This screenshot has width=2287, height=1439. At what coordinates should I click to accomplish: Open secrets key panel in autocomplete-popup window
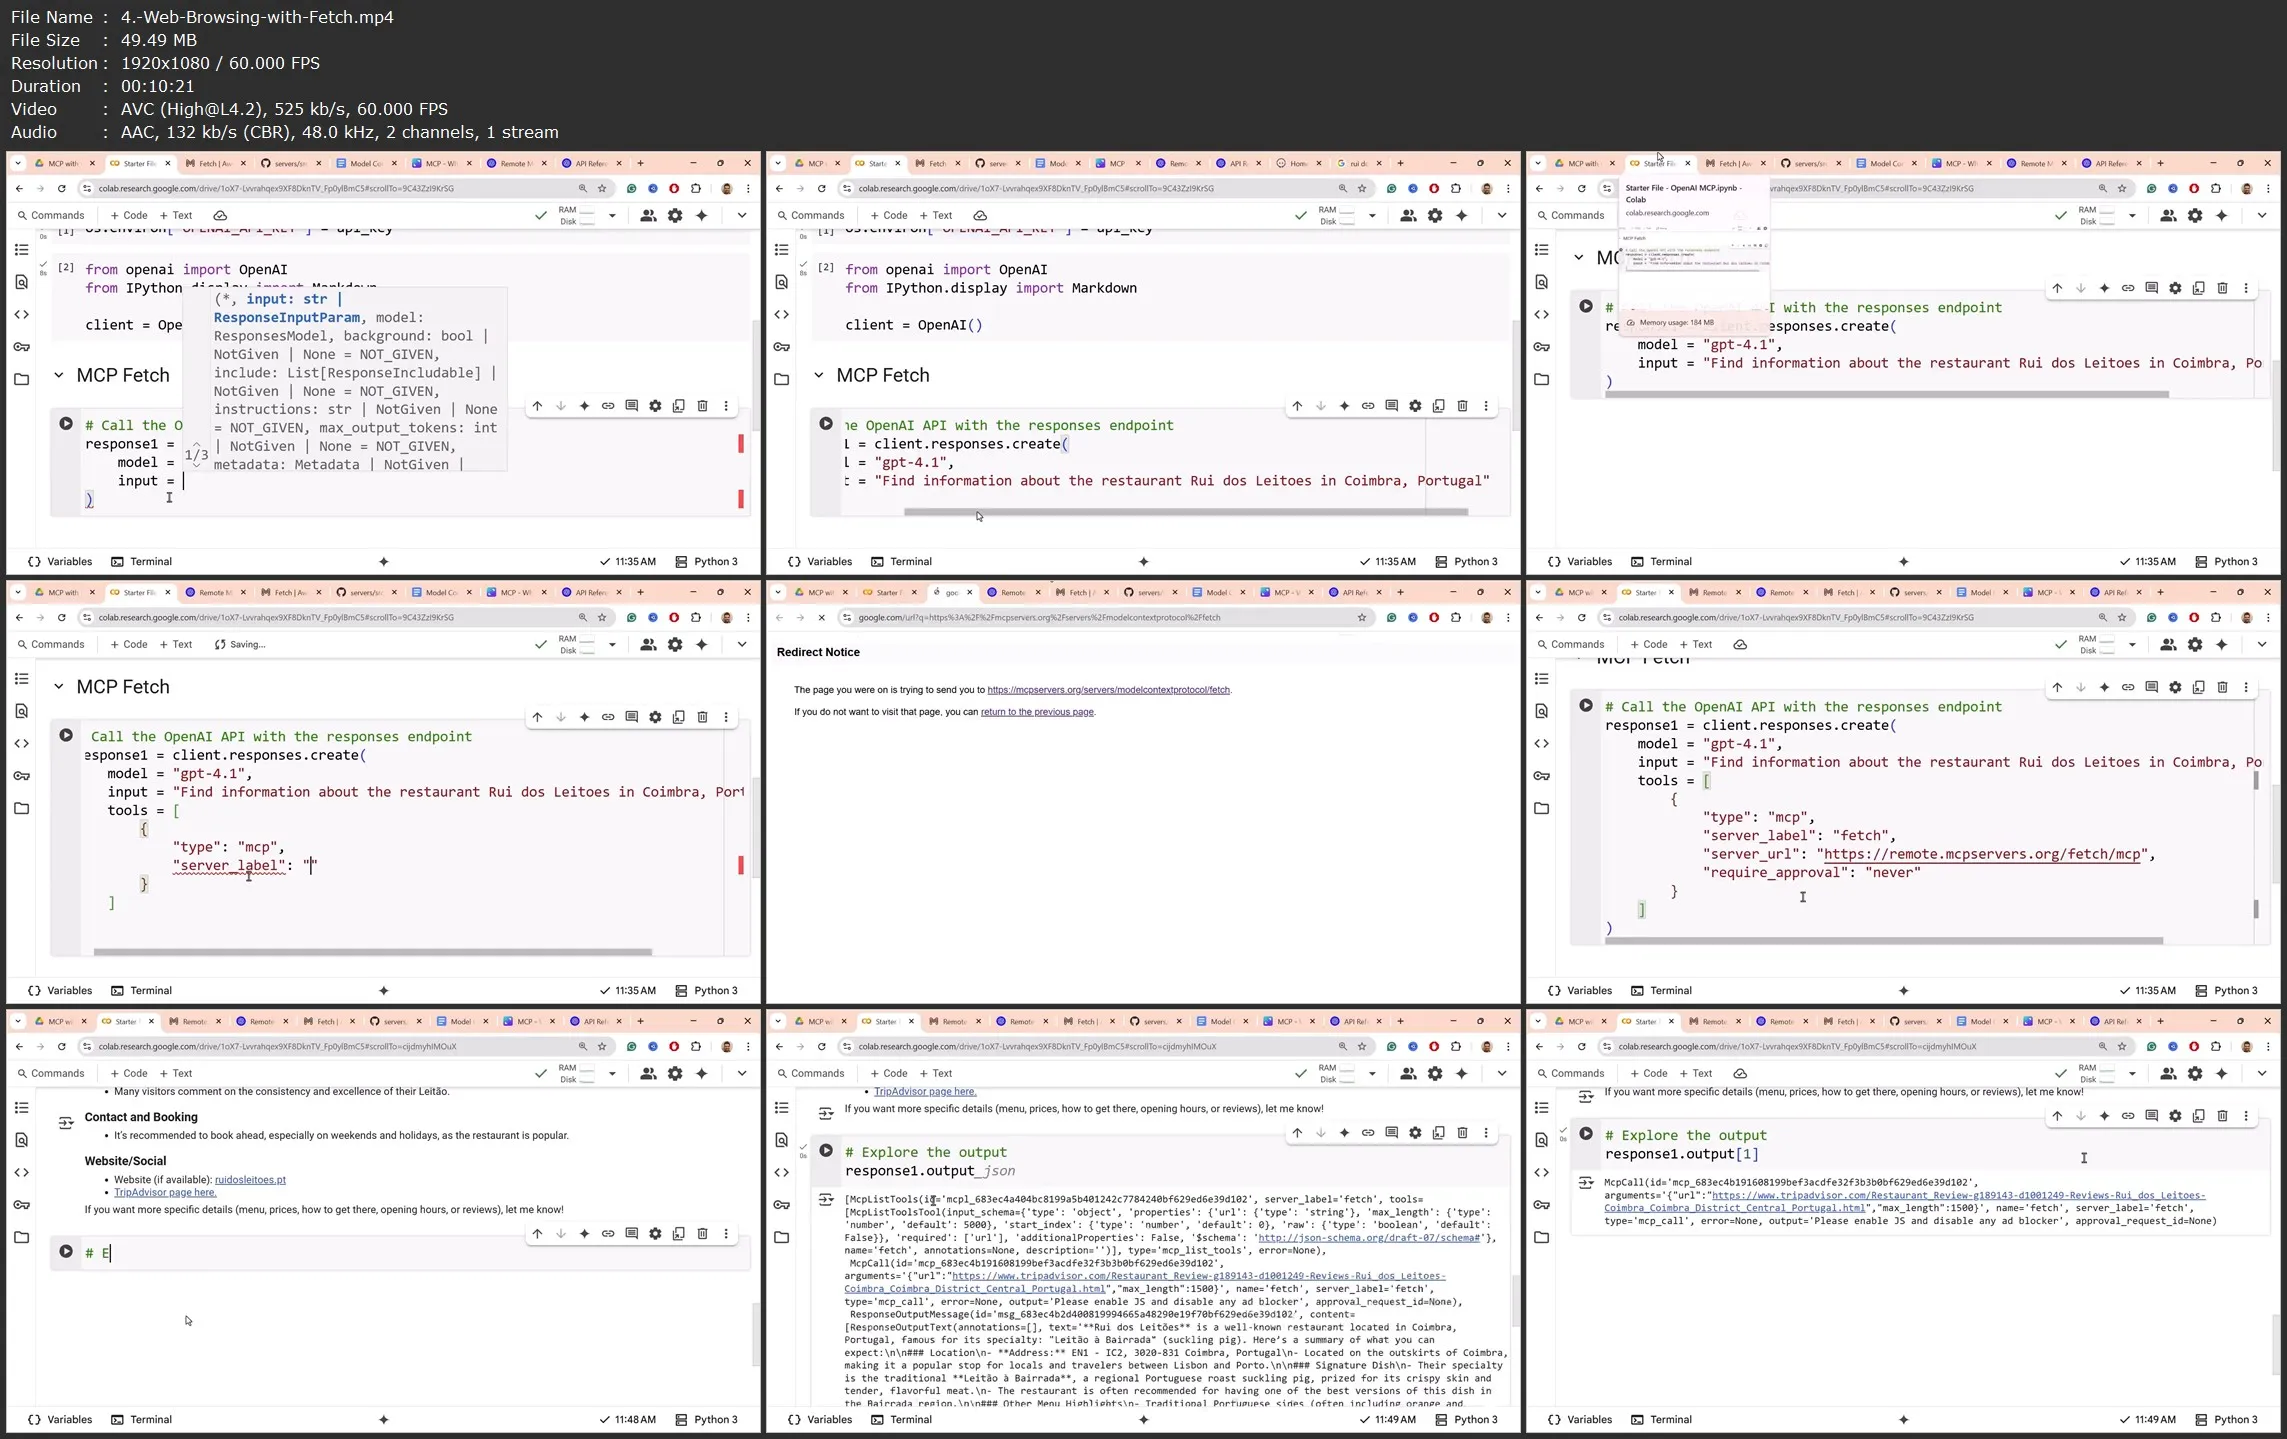click(x=22, y=347)
